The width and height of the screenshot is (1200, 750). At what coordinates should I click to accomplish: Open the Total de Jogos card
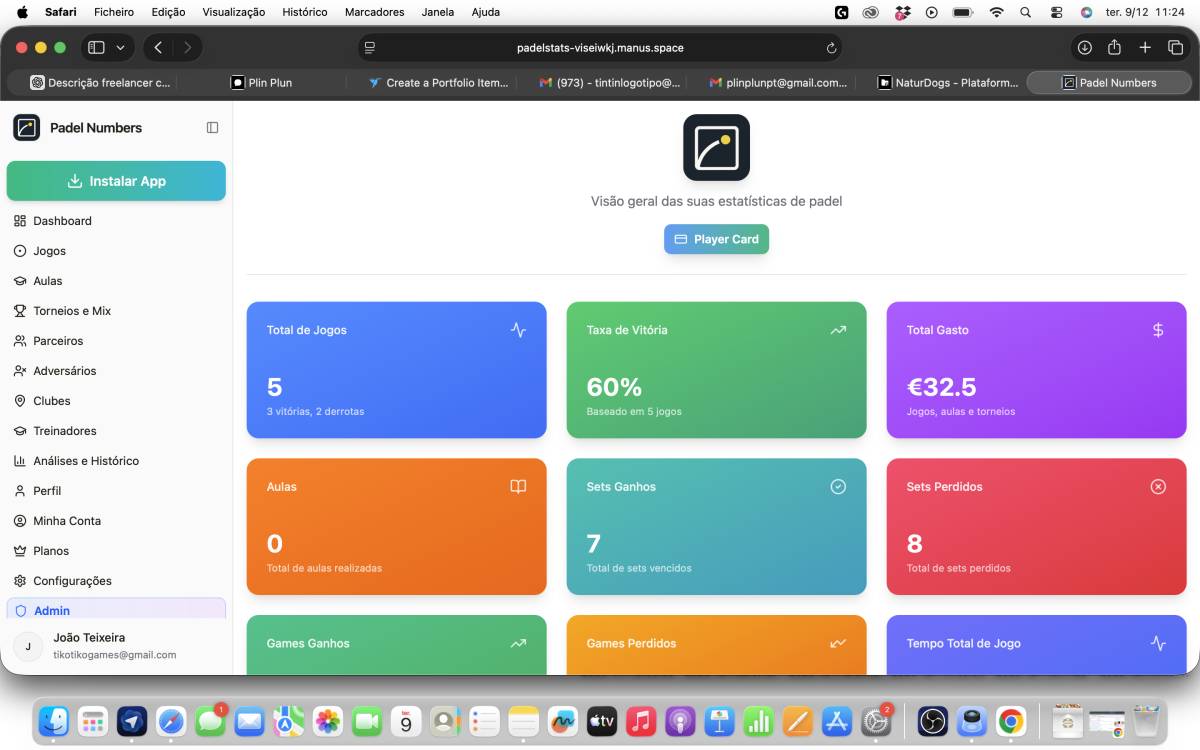(396, 370)
